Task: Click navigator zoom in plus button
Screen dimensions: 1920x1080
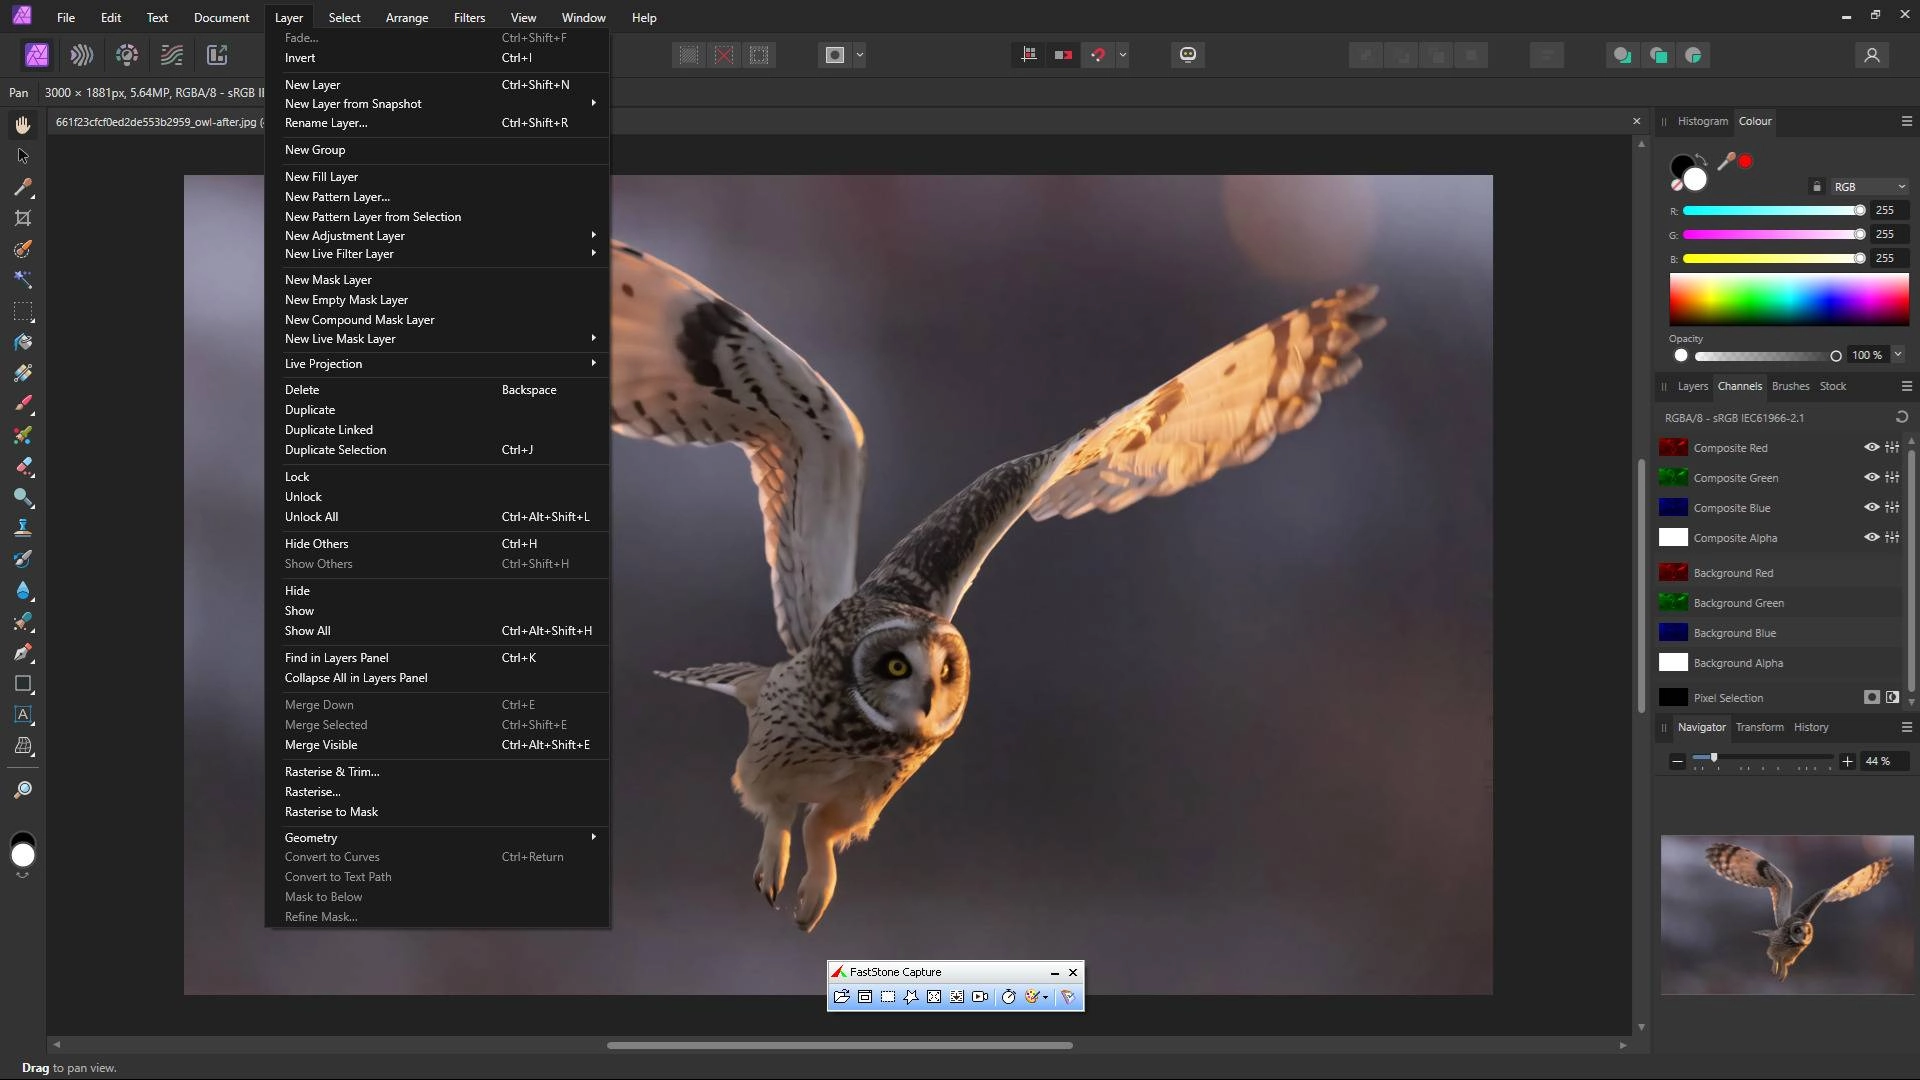Action: 1847,762
